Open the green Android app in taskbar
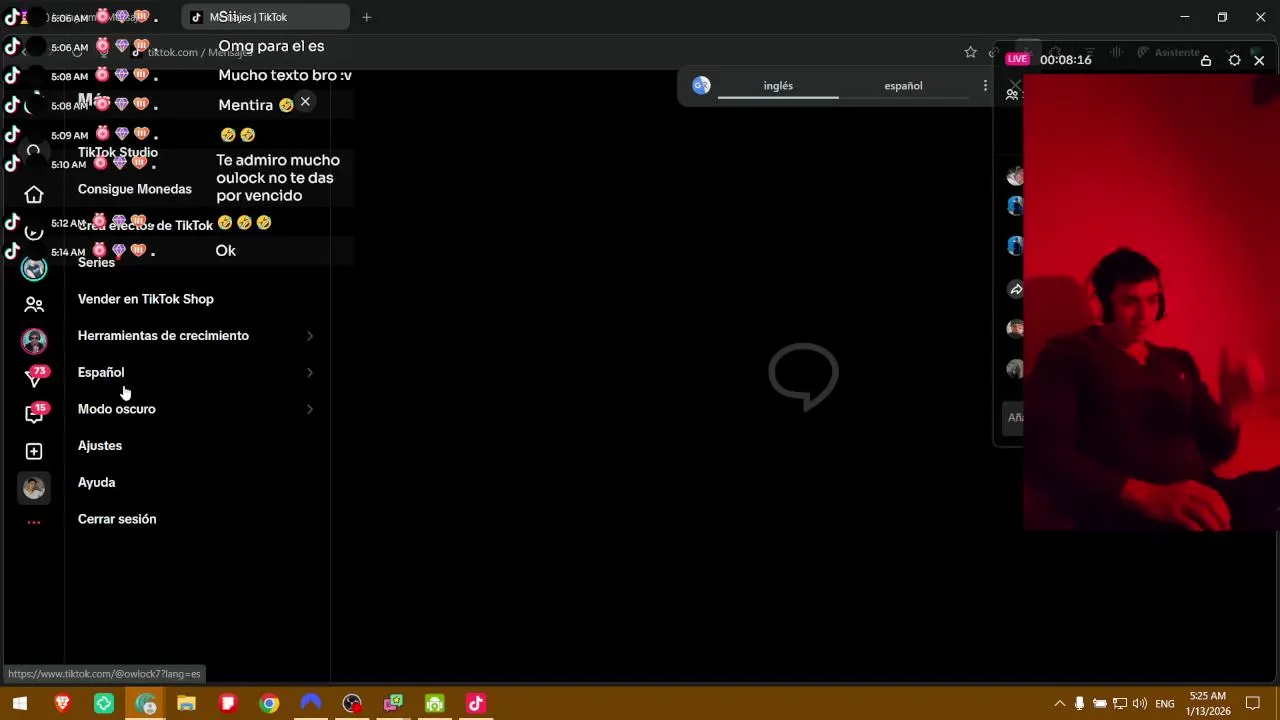This screenshot has width=1280, height=720. point(434,704)
